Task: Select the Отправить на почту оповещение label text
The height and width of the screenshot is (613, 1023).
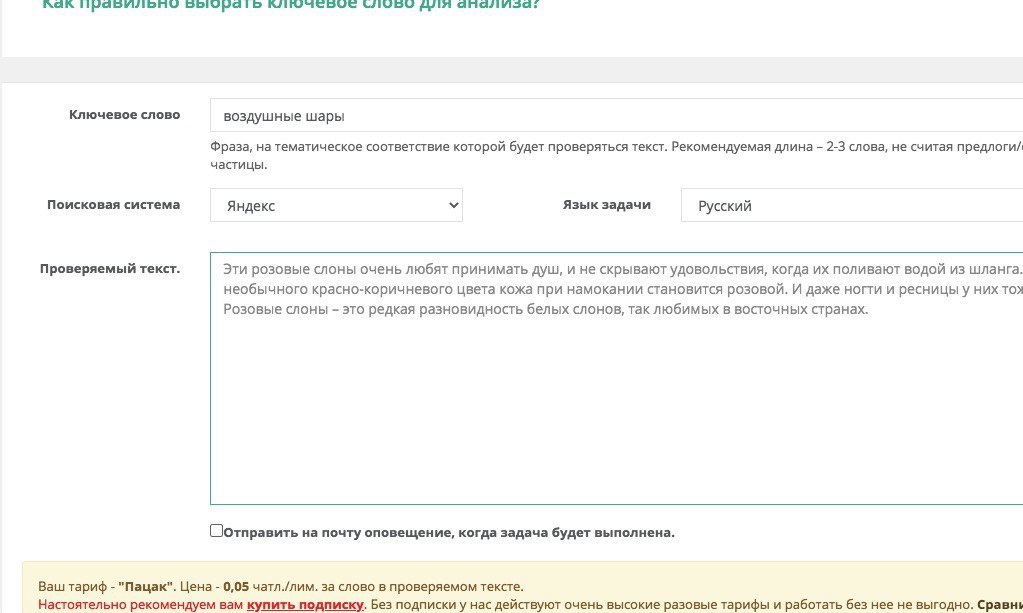Action: click(x=449, y=533)
